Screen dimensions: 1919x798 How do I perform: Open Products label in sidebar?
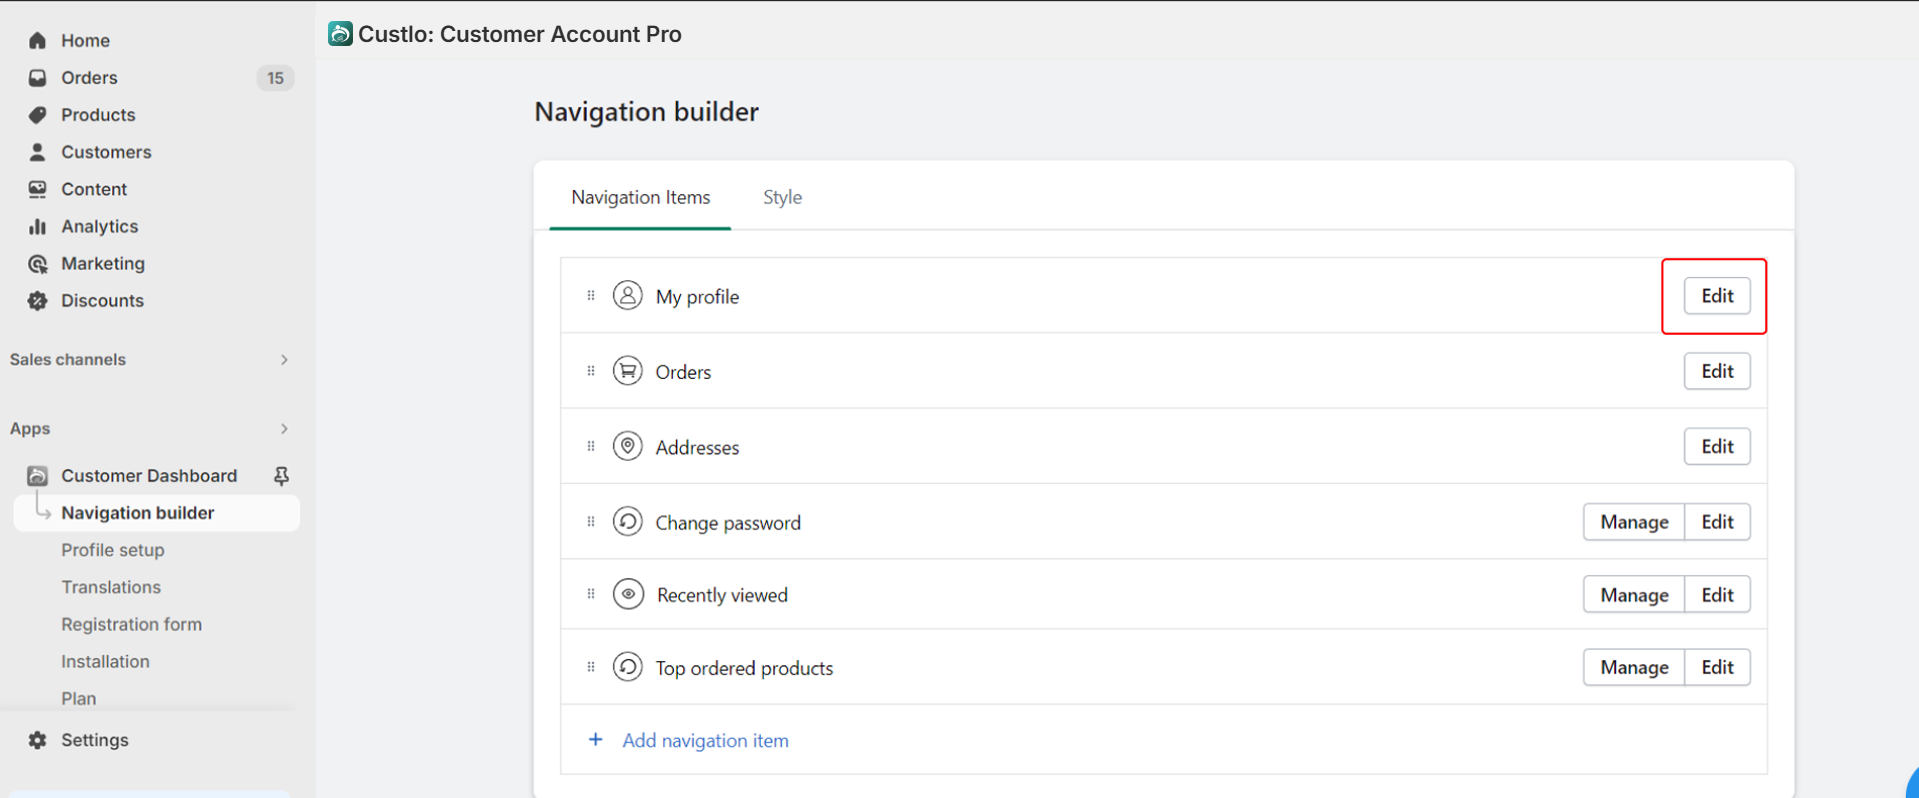(98, 115)
